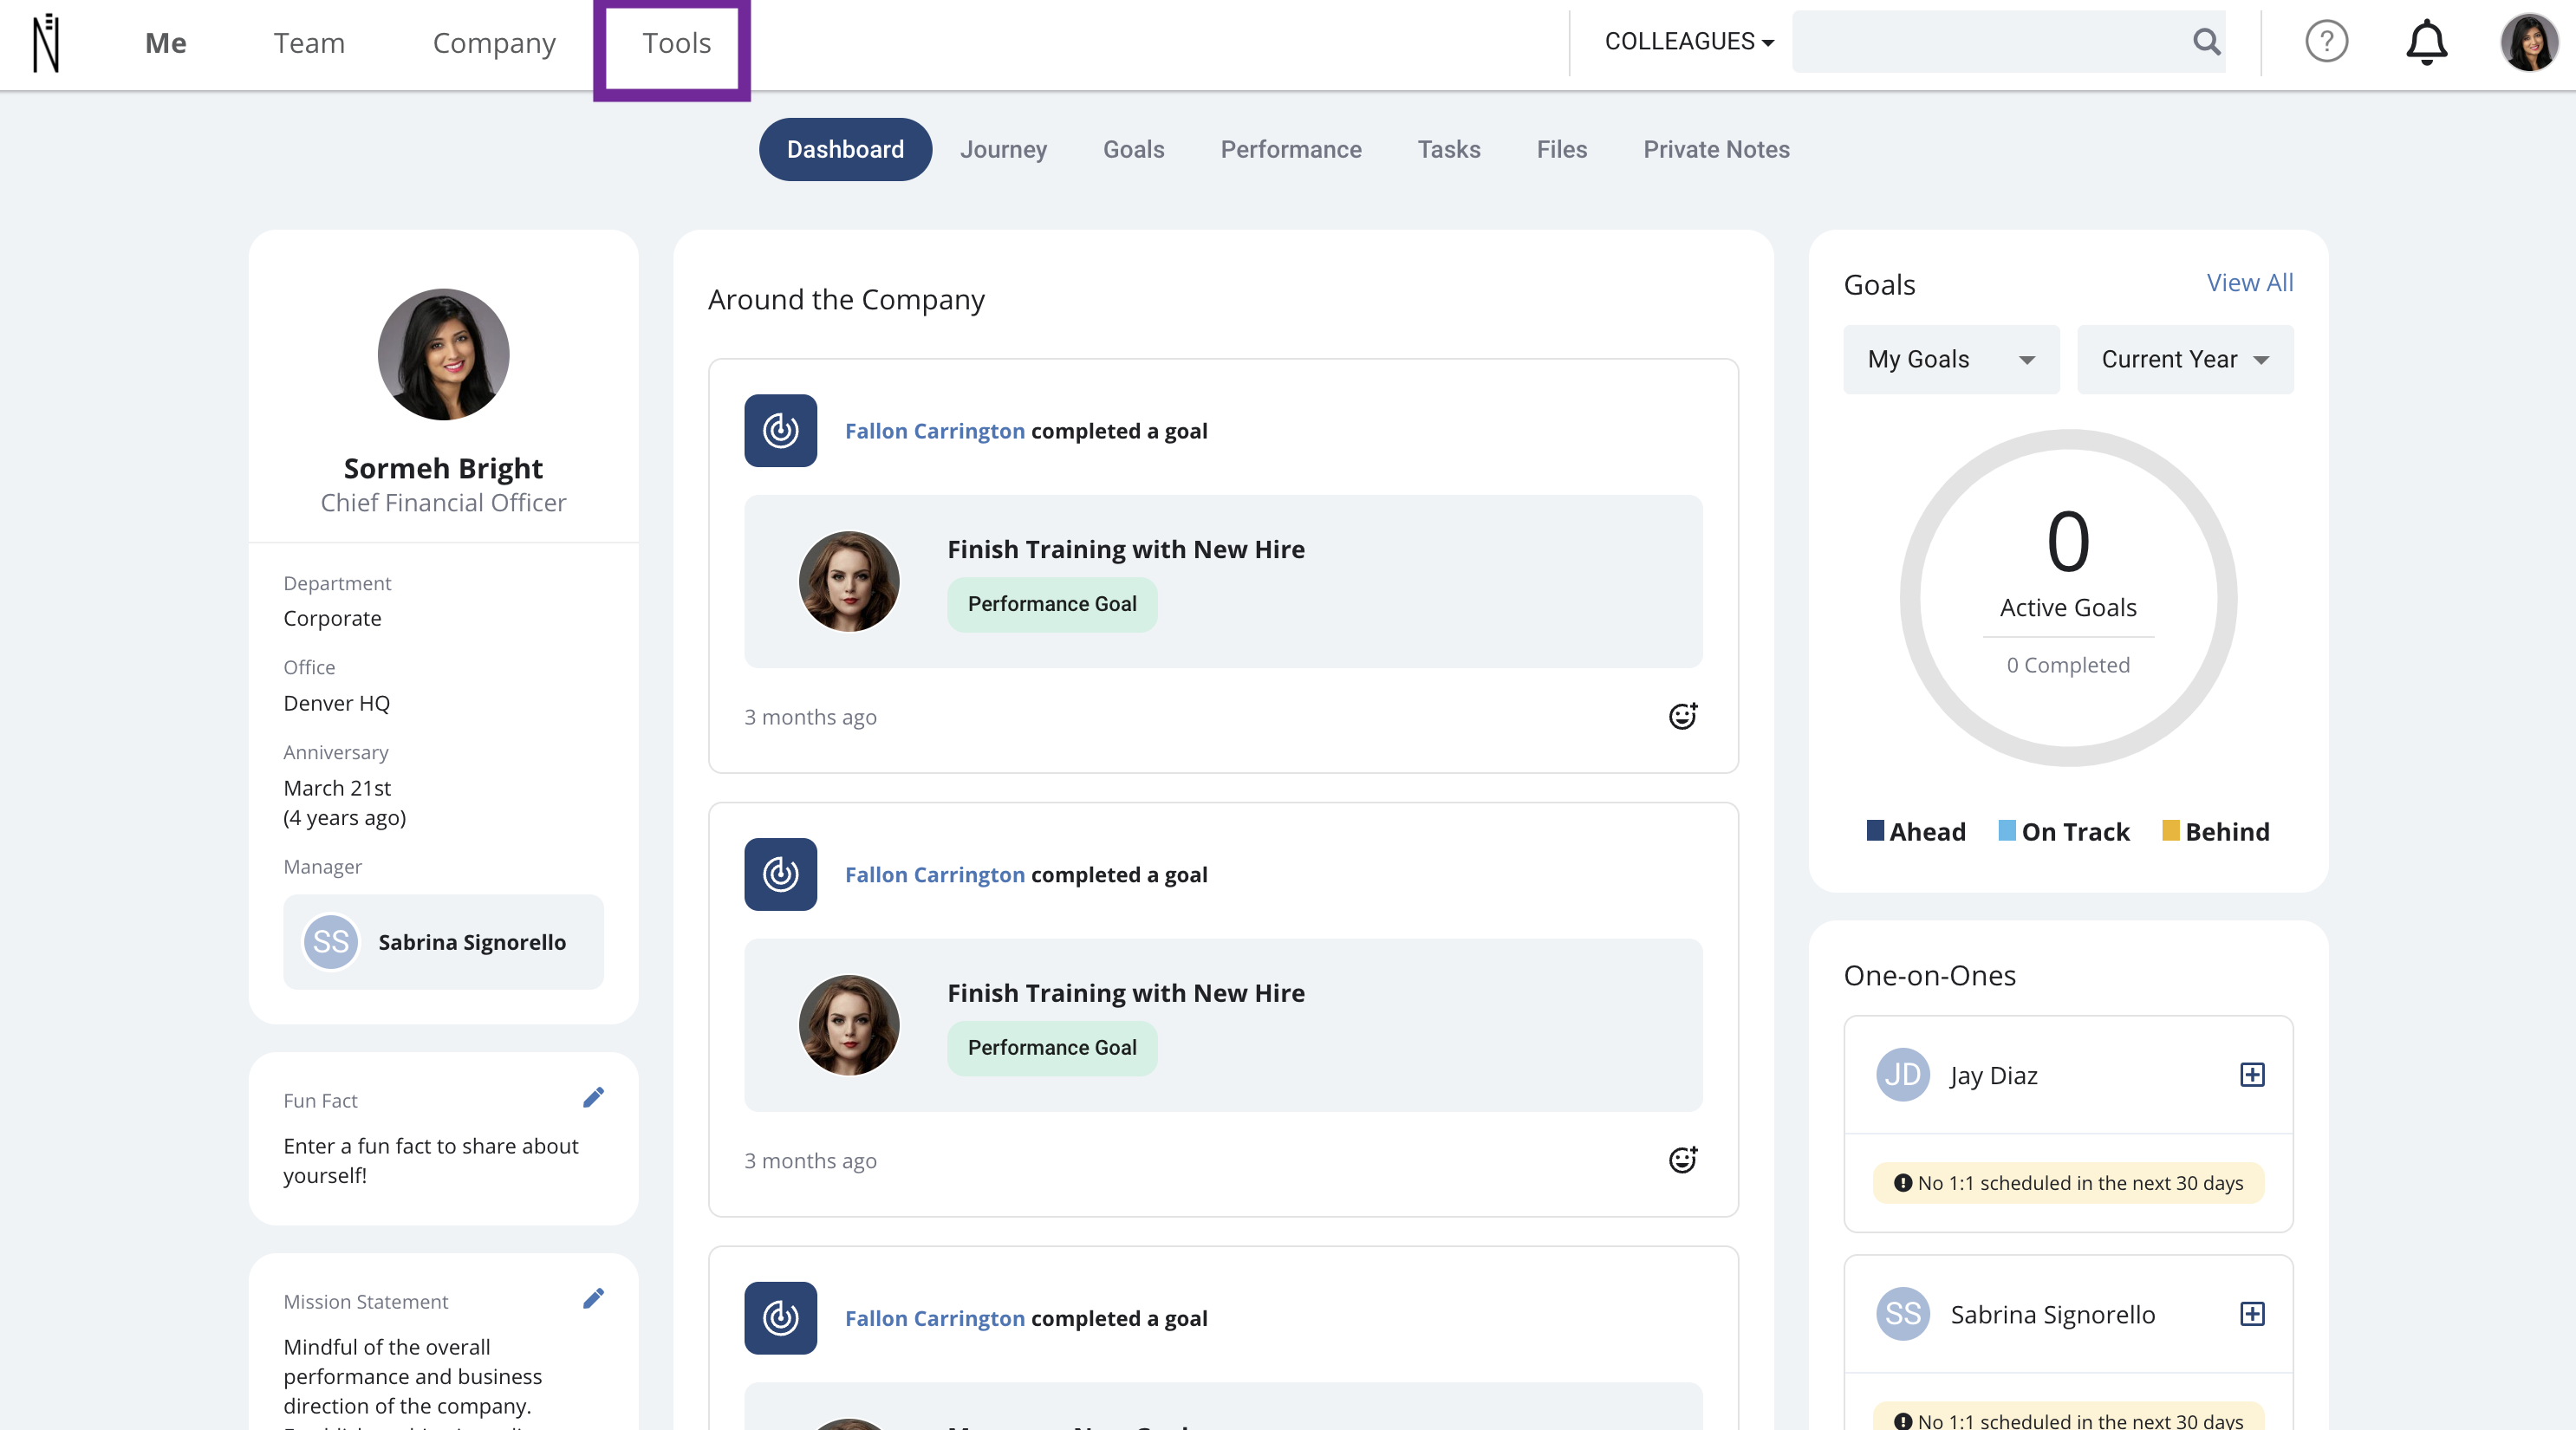Edit the Fun Fact with pencil icon
Screen dimensions: 2576x1430
click(x=593, y=1098)
